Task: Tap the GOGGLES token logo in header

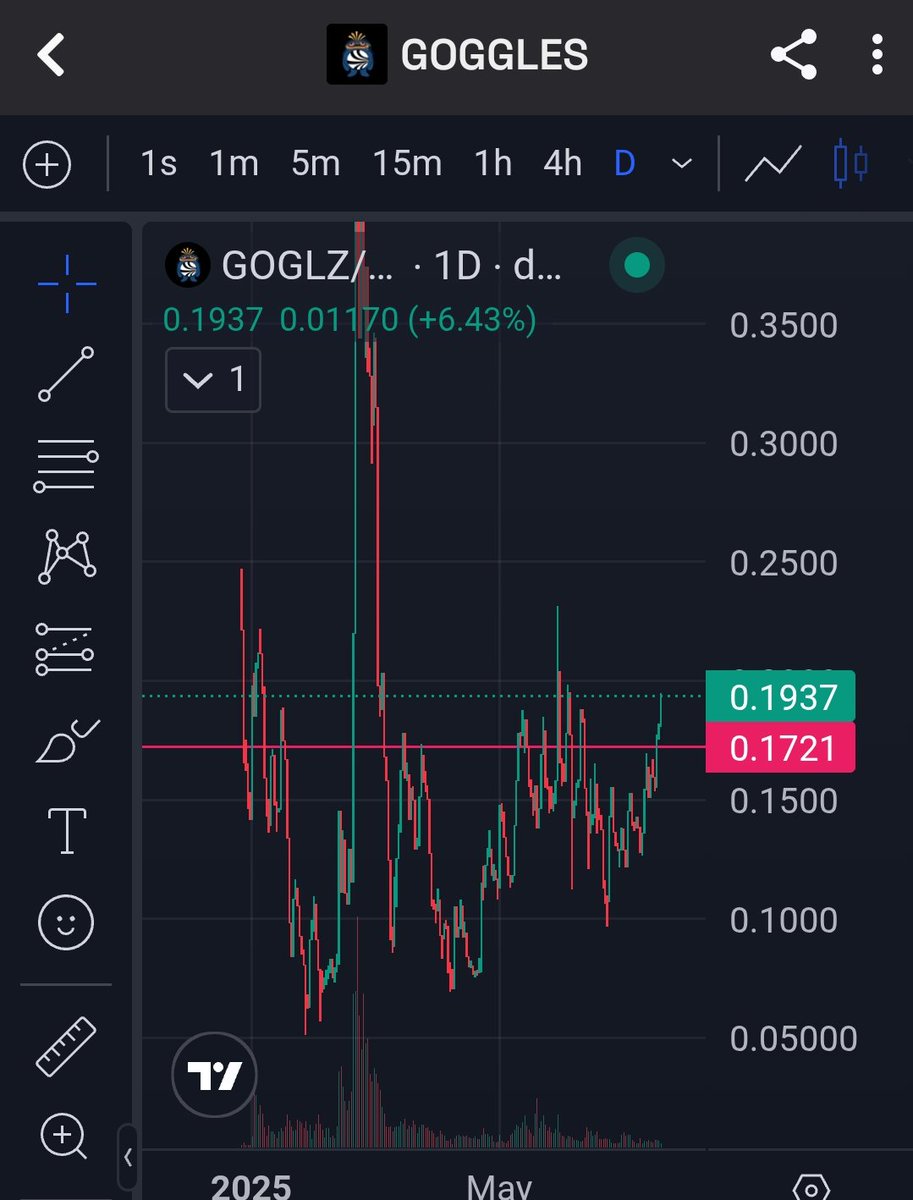Action: tap(356, 55)
